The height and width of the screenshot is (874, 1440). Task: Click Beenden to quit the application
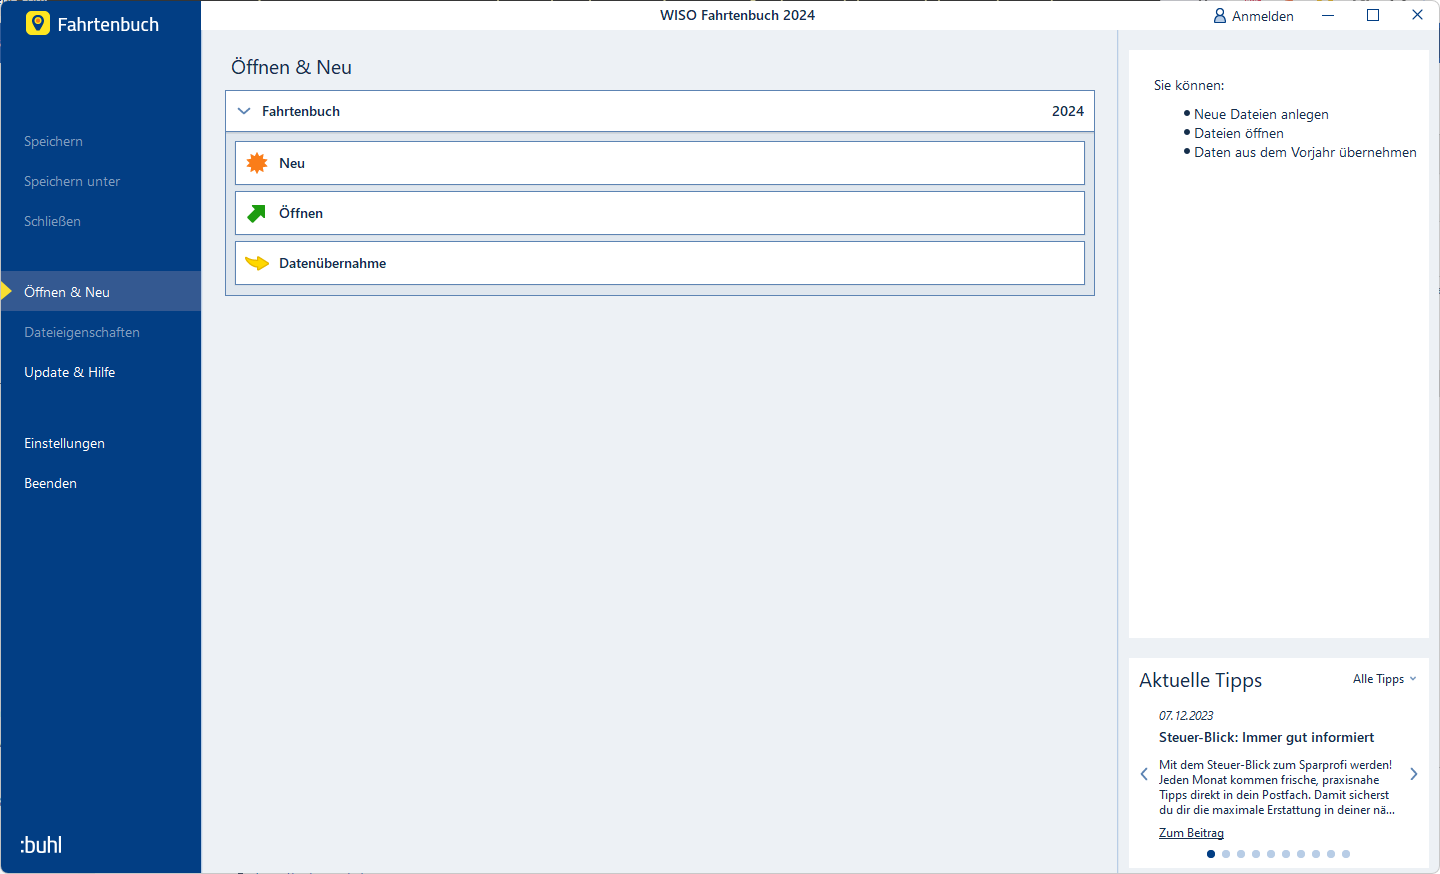(x=51, y=483)
